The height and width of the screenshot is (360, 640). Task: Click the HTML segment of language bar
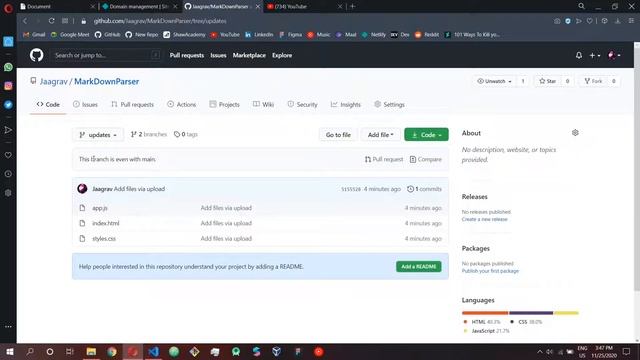pos(485,313)
